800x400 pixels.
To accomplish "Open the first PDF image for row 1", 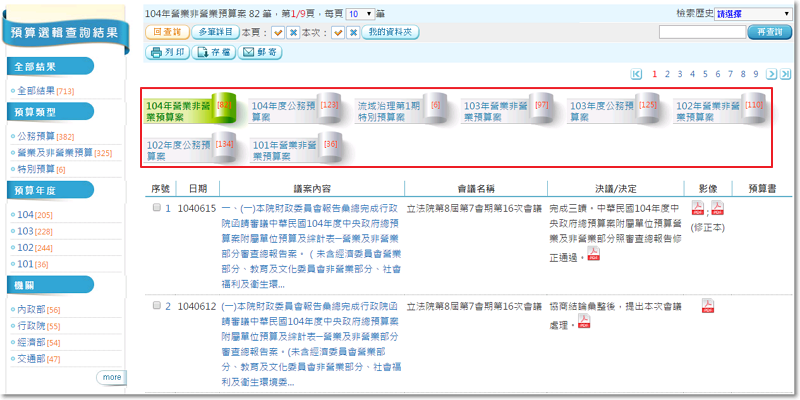I will click(698, 207).
